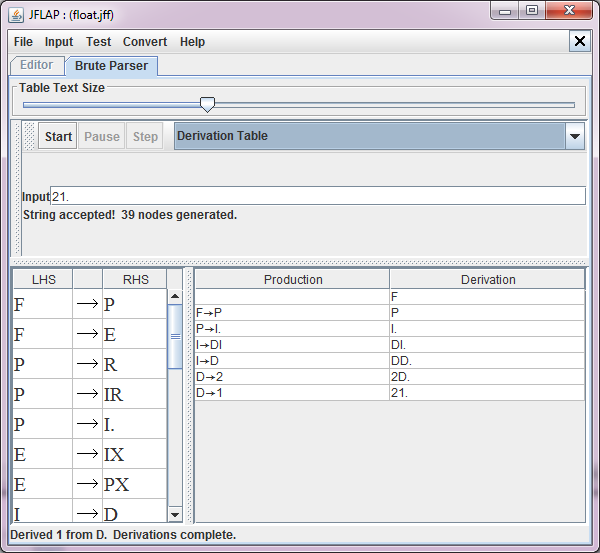Viewport: 600px width, 553px height.
Task: Click the Derivation column header
Action: coord(487,280)
